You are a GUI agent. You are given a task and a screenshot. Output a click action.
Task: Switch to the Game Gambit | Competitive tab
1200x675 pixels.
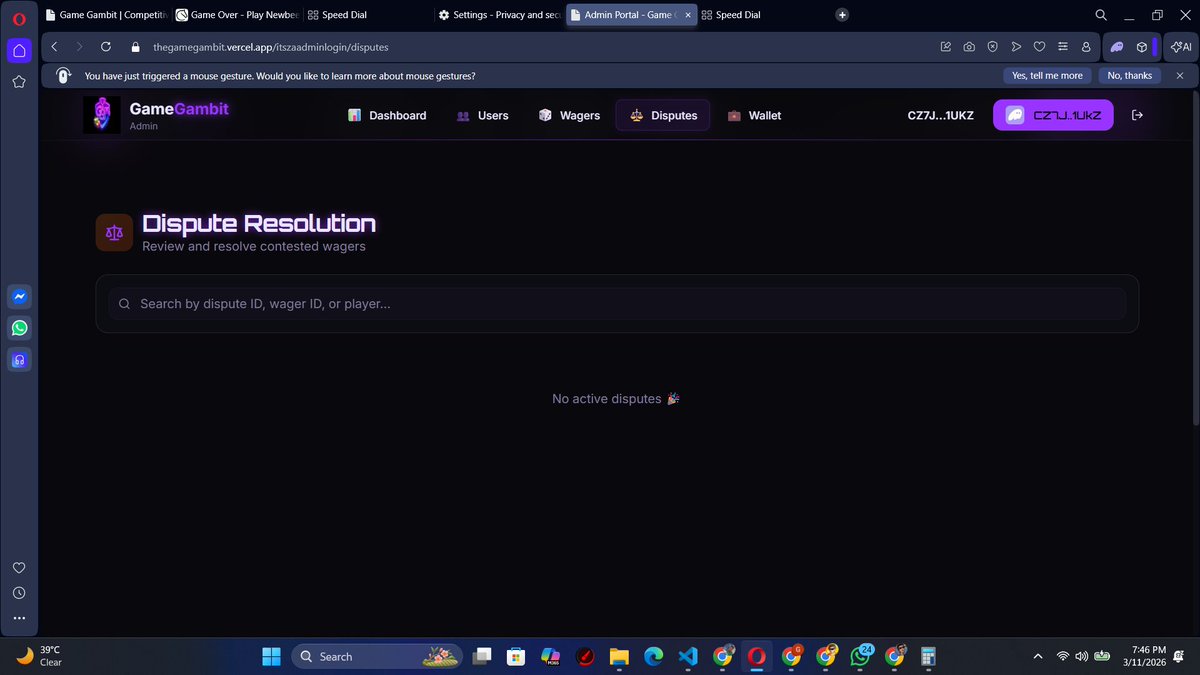click(106, 15)
